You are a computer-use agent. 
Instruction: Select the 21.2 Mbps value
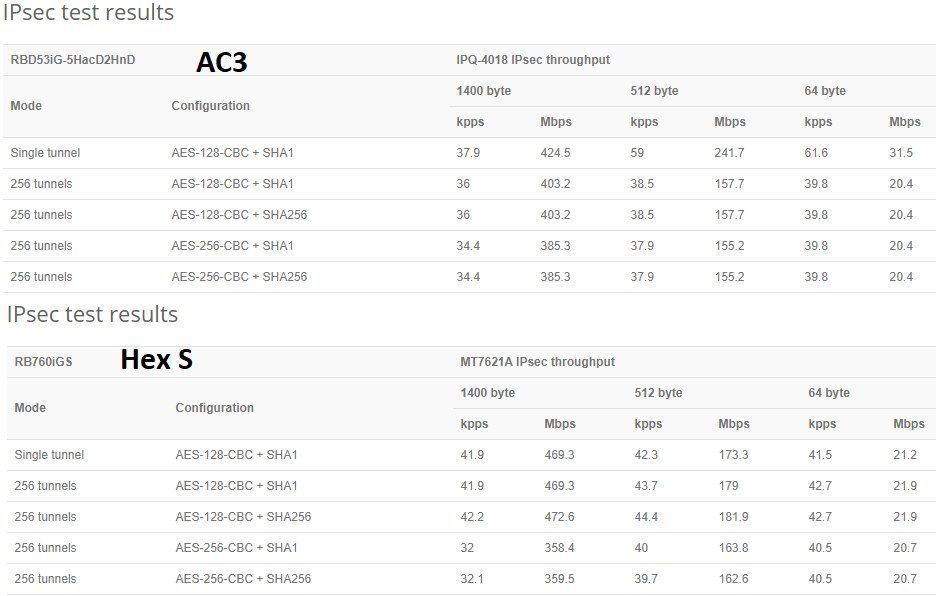[x=905, y=455]
